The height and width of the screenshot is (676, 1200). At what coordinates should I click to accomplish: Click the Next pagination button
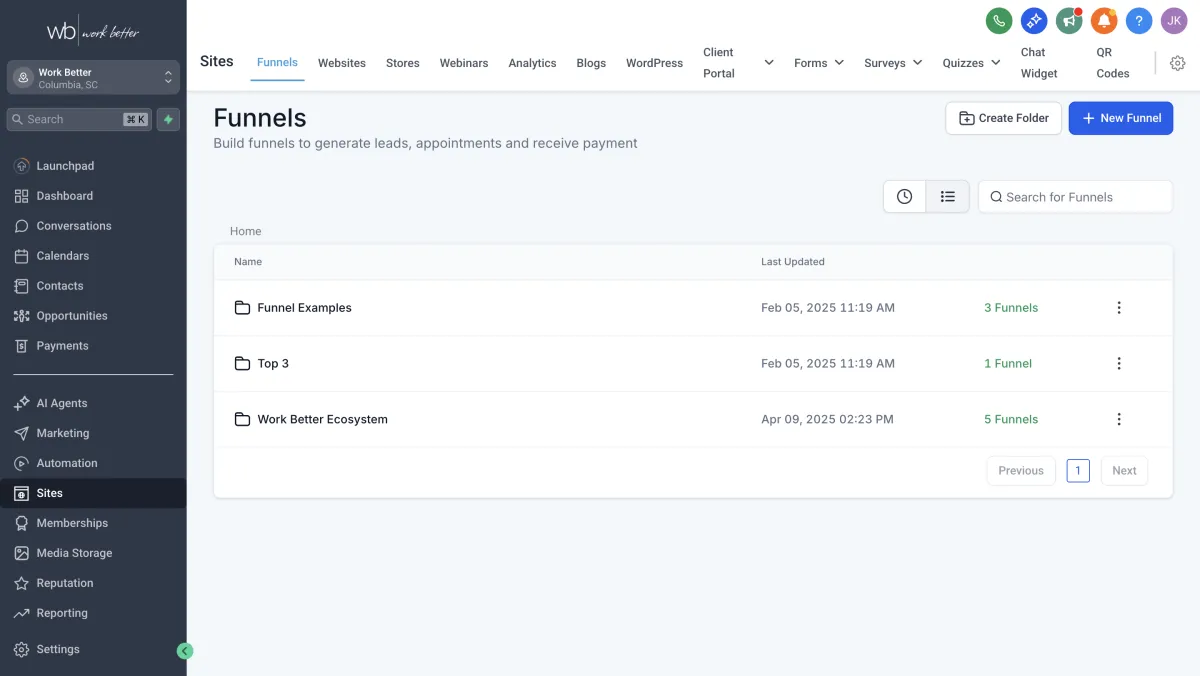point(1124,471)
